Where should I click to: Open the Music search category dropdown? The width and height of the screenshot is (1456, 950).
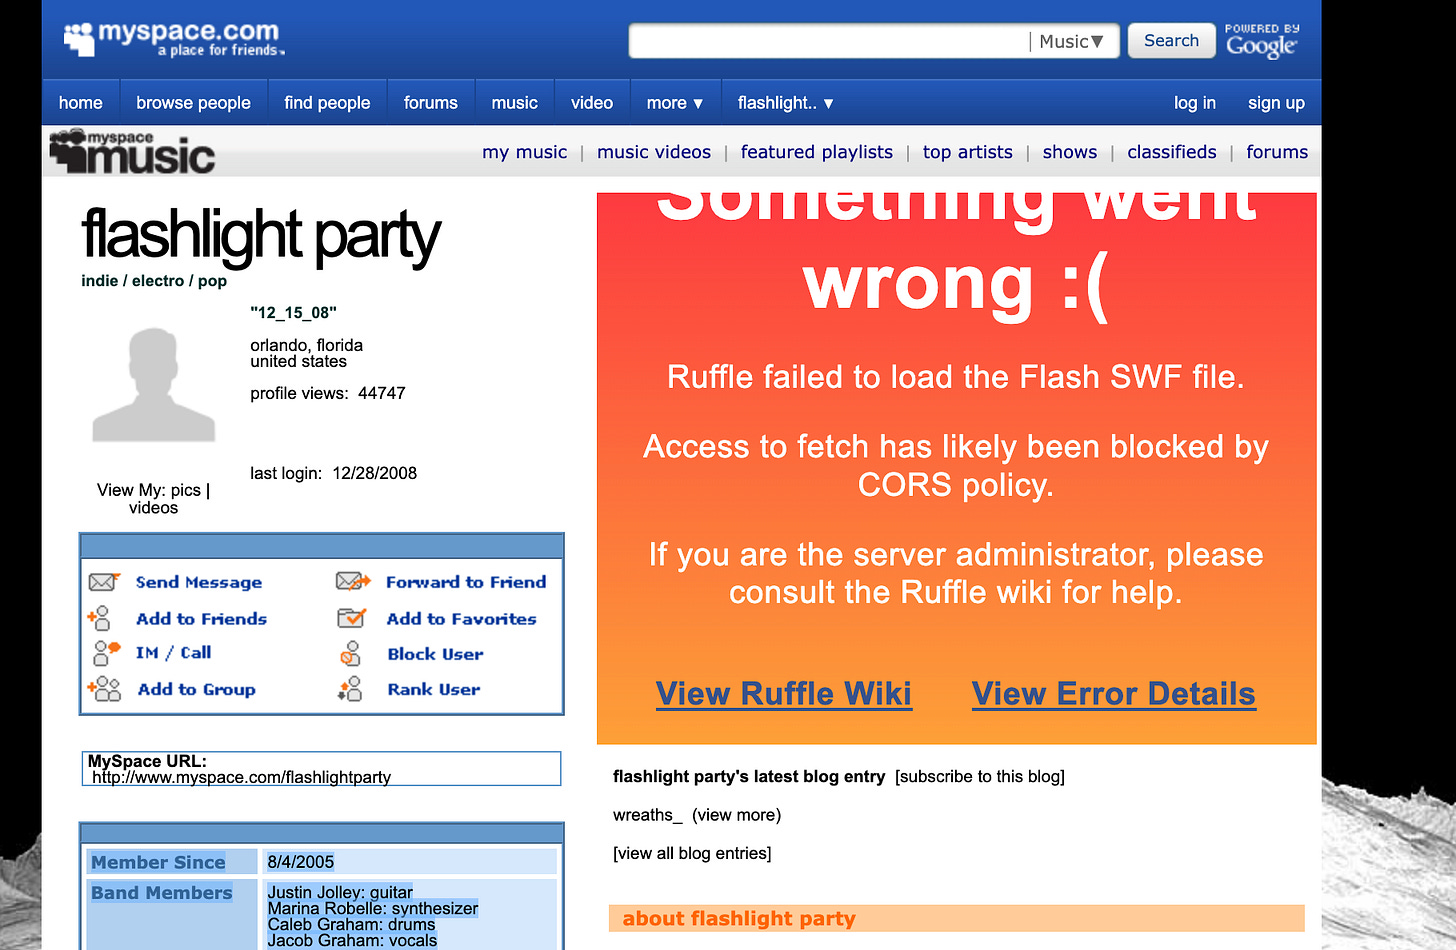pyautogui.click(x=1071, y=41)
